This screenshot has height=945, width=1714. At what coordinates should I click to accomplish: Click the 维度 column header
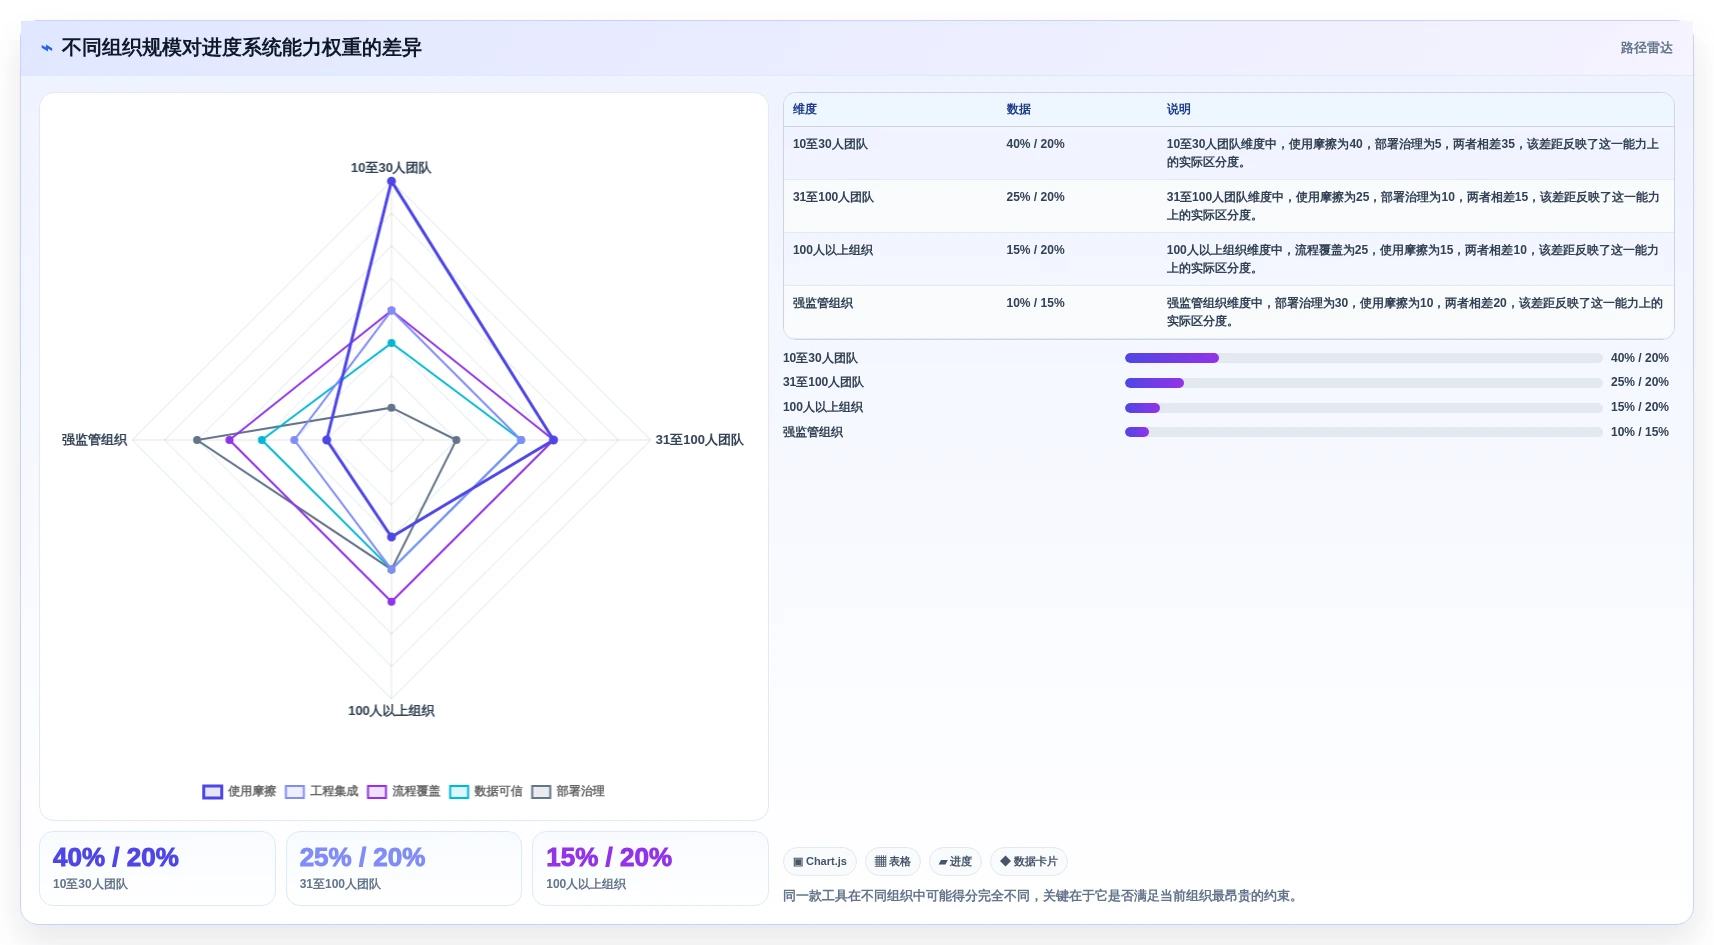pyautogui.click(x=805, y=109)
